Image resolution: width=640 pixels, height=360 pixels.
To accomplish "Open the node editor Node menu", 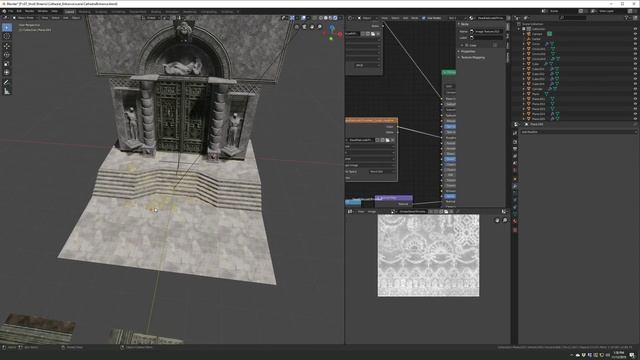I will coord(415,18).
